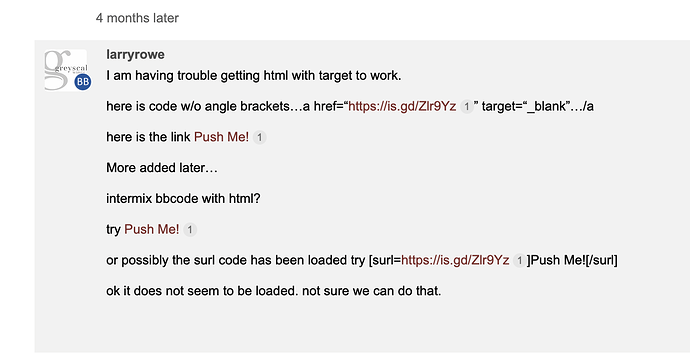Follow the is.gd link inside the surl tag
Viewport: 690px width, 360px height.
click(455, 261)
